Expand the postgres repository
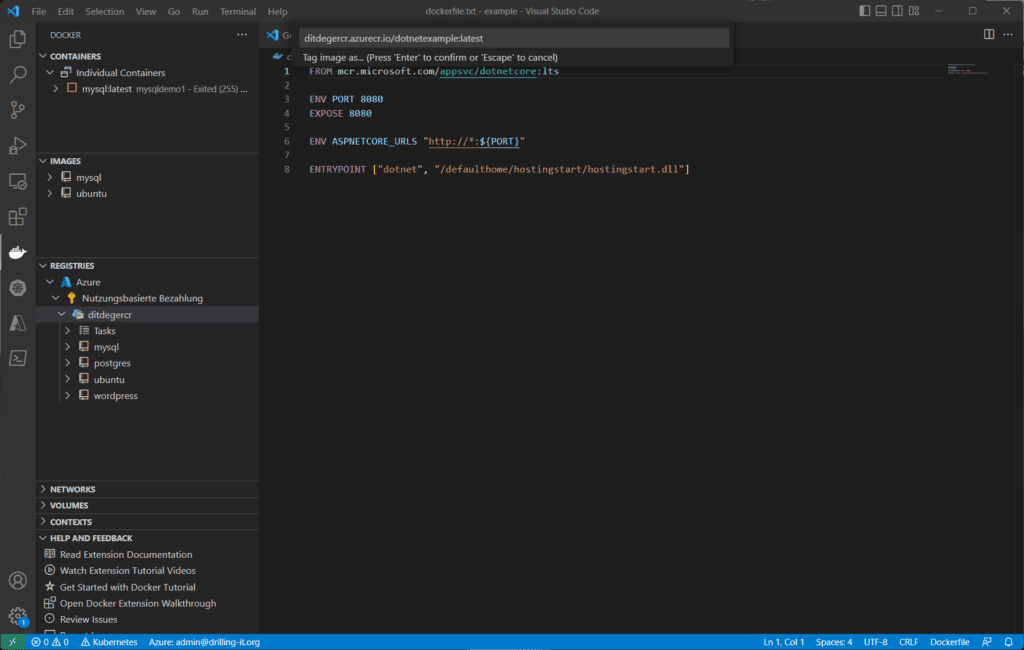1024x650 pixels. 68,363
